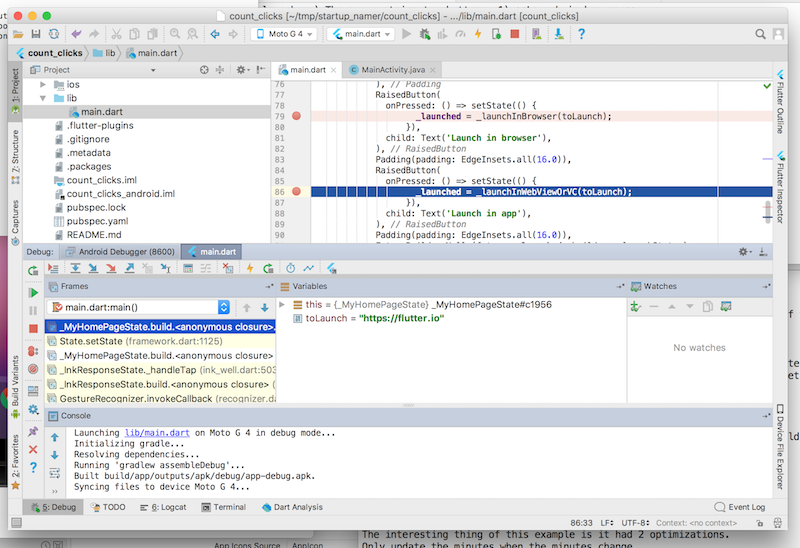Viewport: 800px width, 548px height.
Task: Click the Step Out icon
Action: pos(130,268)
